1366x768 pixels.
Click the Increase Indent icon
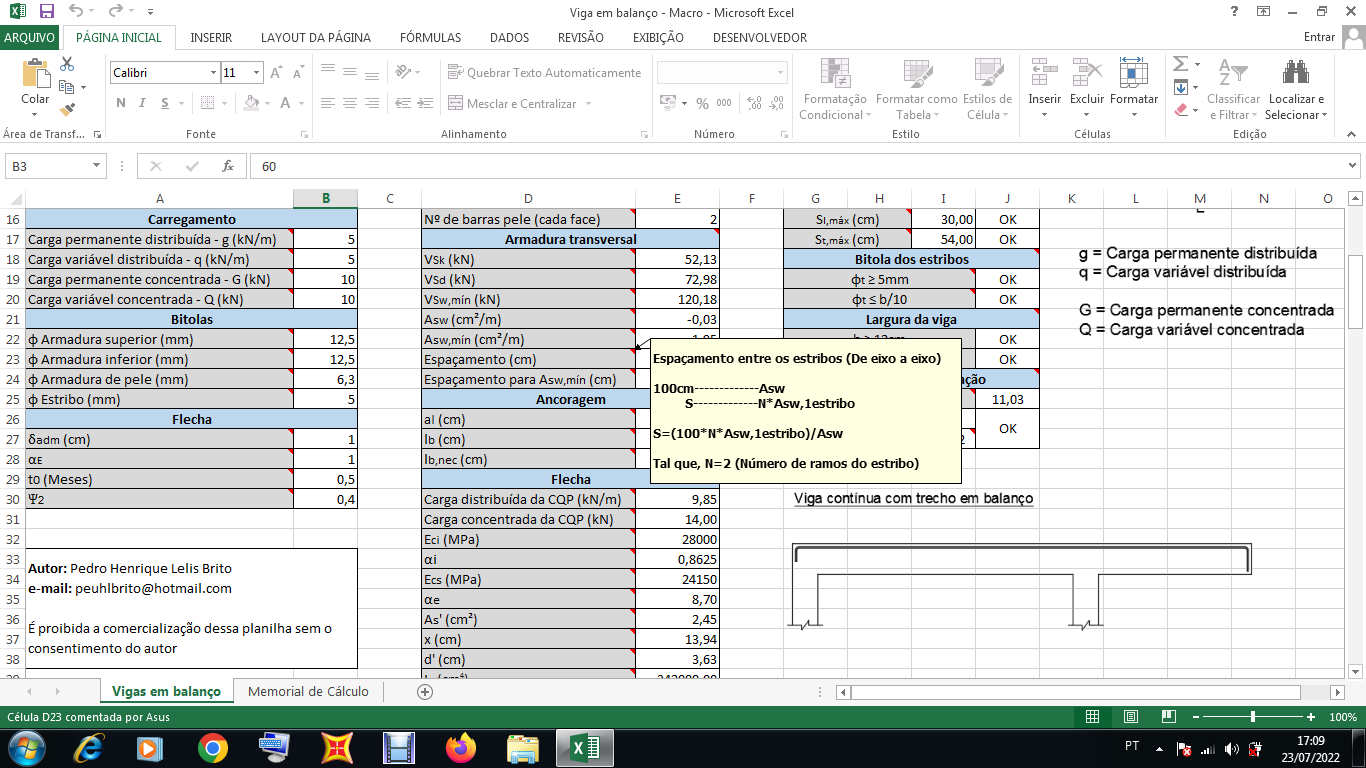(x=424, y=103)
